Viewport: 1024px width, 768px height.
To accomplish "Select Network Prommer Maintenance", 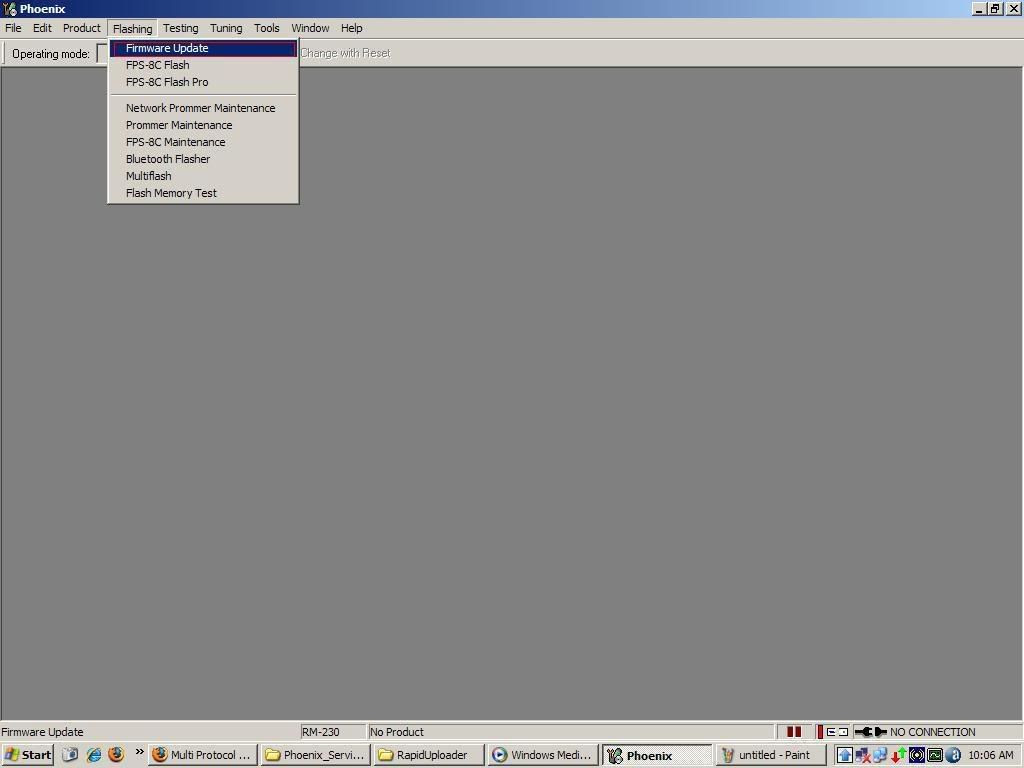I will tap(203, 108).
